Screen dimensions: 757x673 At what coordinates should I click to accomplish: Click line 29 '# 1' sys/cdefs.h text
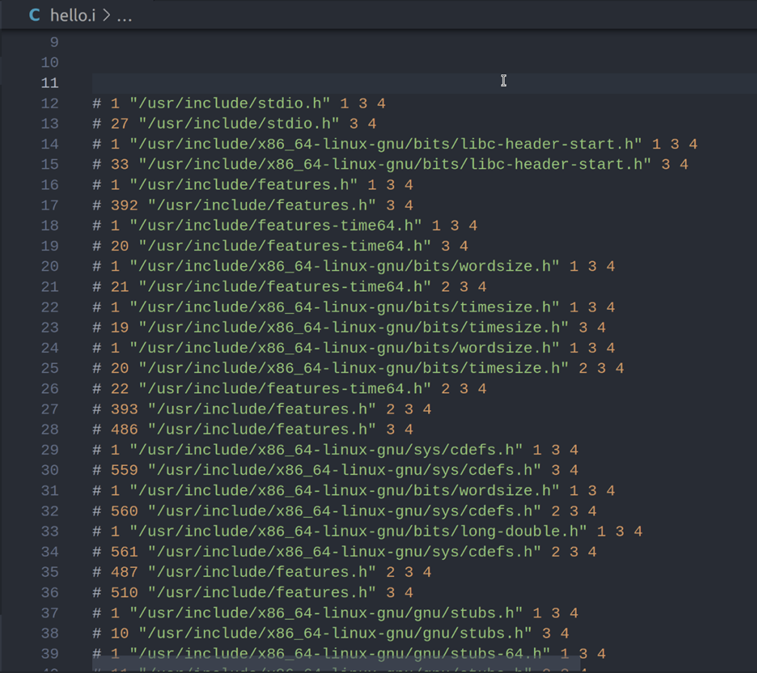pyautogui.click(x=336, y=449)
